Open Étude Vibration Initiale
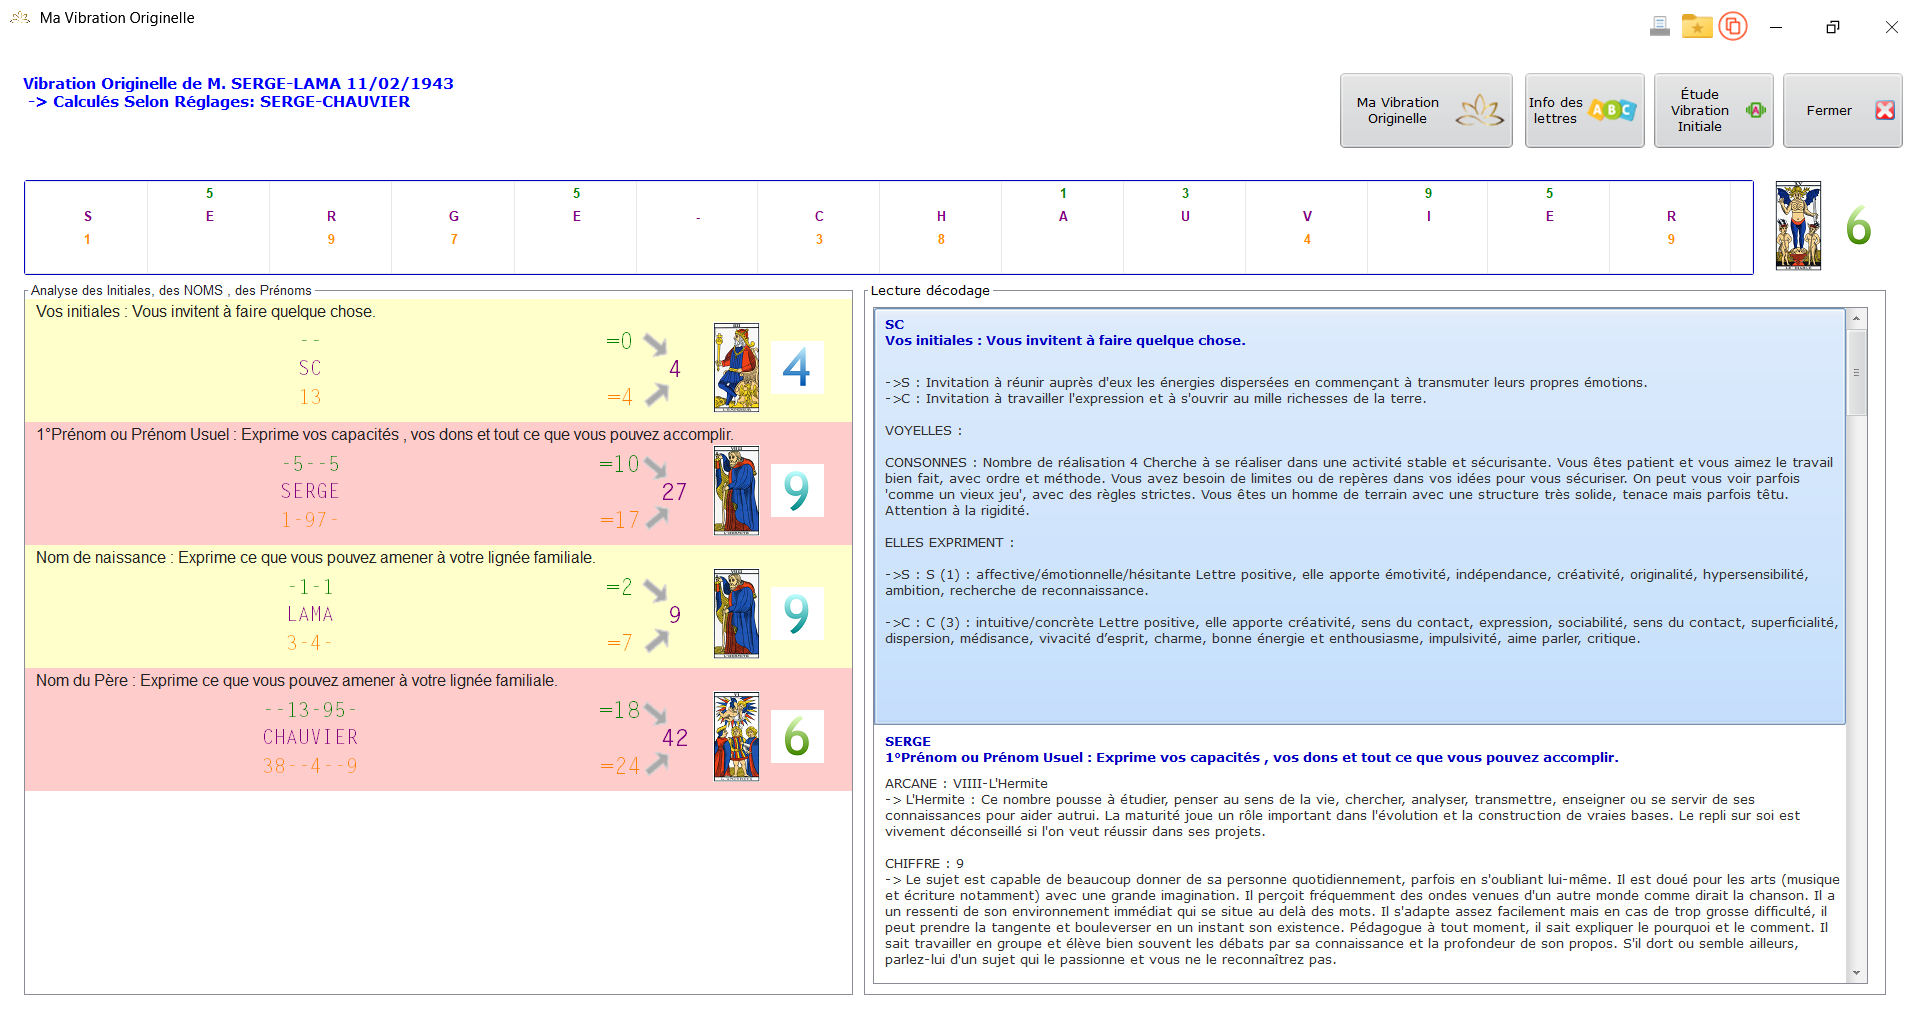The image size is (1920, 1020). 1713,111
